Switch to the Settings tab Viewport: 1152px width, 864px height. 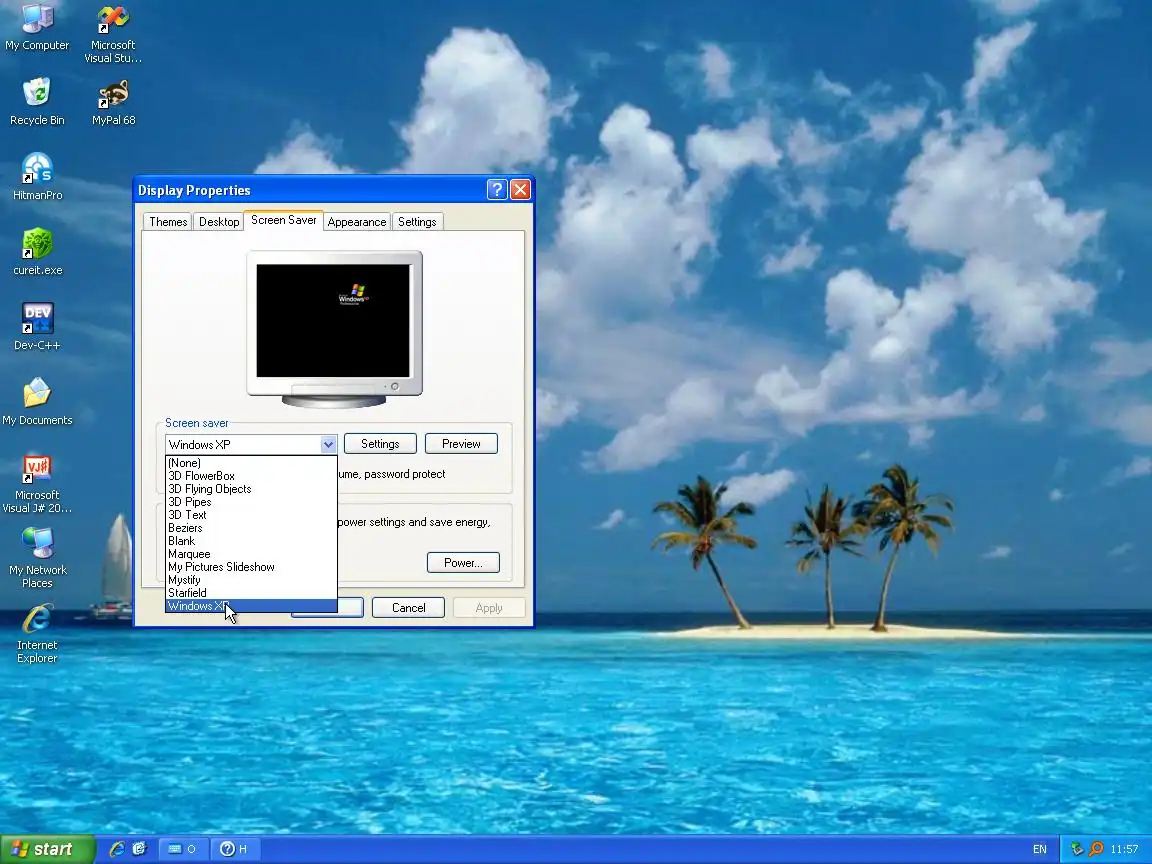click(x=417, y=222)
